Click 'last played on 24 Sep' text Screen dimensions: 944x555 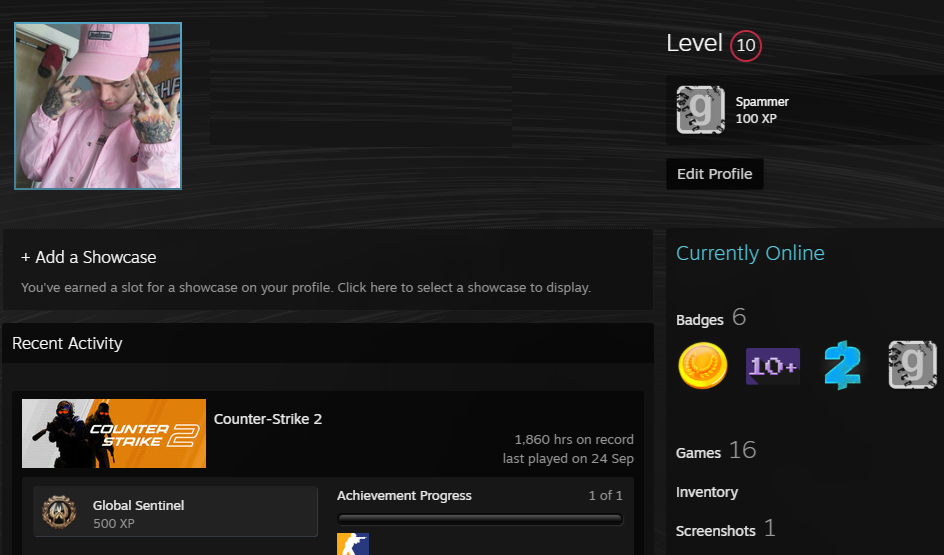click(568, 459)
